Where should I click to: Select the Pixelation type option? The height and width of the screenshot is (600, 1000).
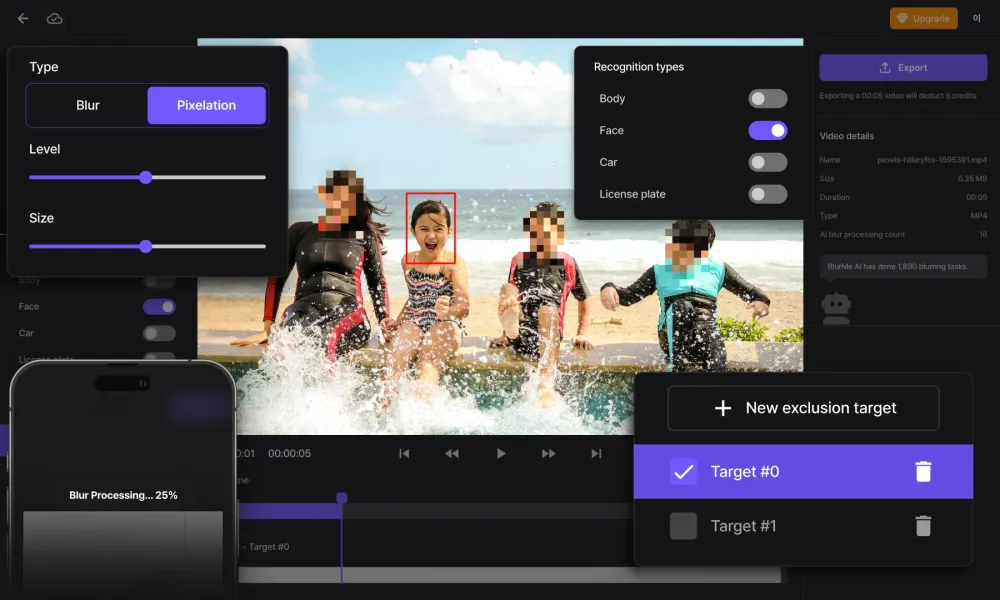206,105
